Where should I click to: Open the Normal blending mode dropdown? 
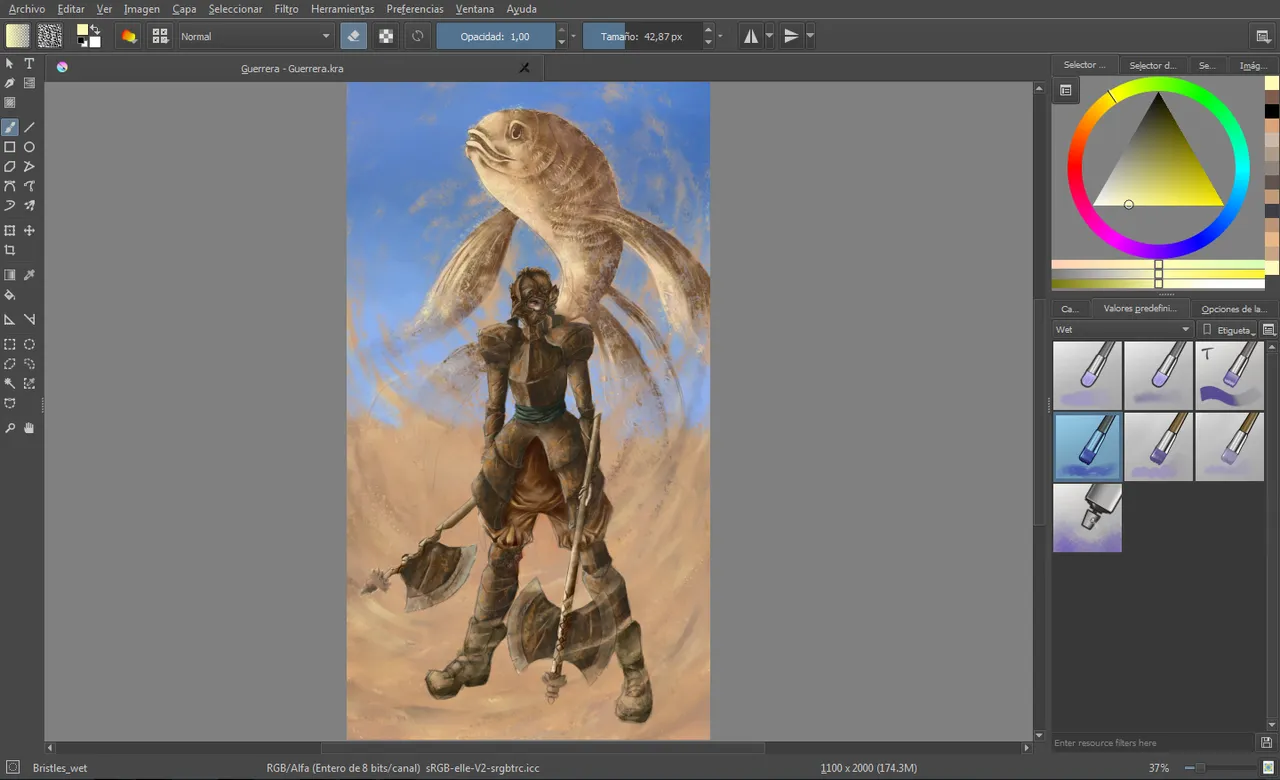coord(256,36)
